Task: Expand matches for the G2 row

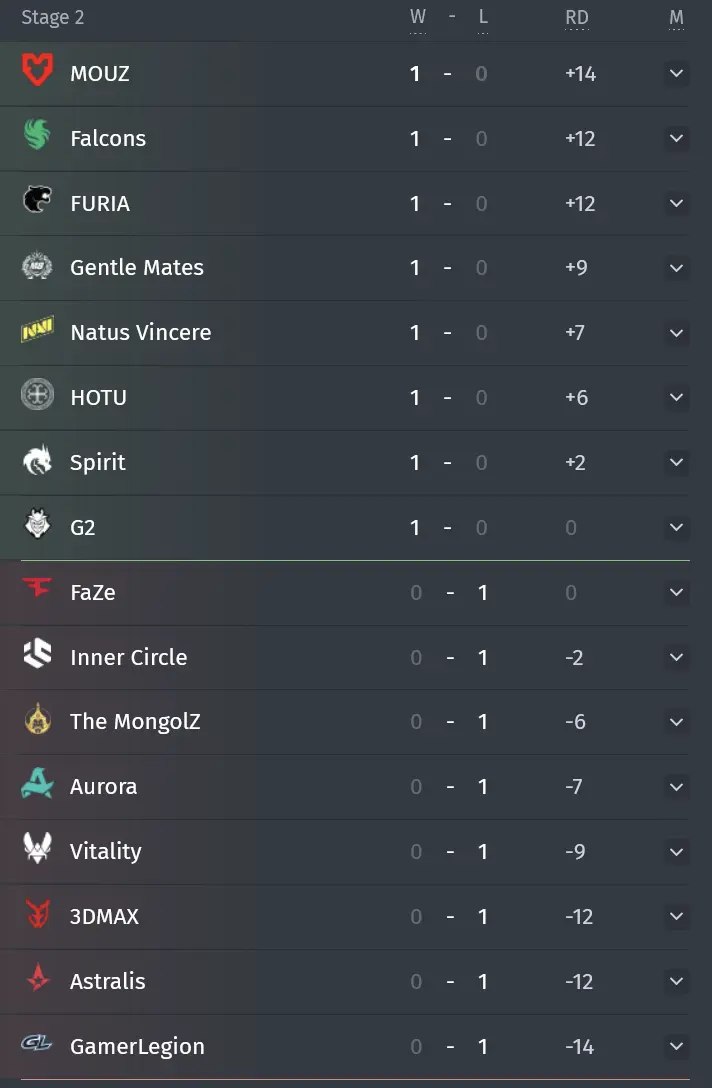Action: point(676,527)
